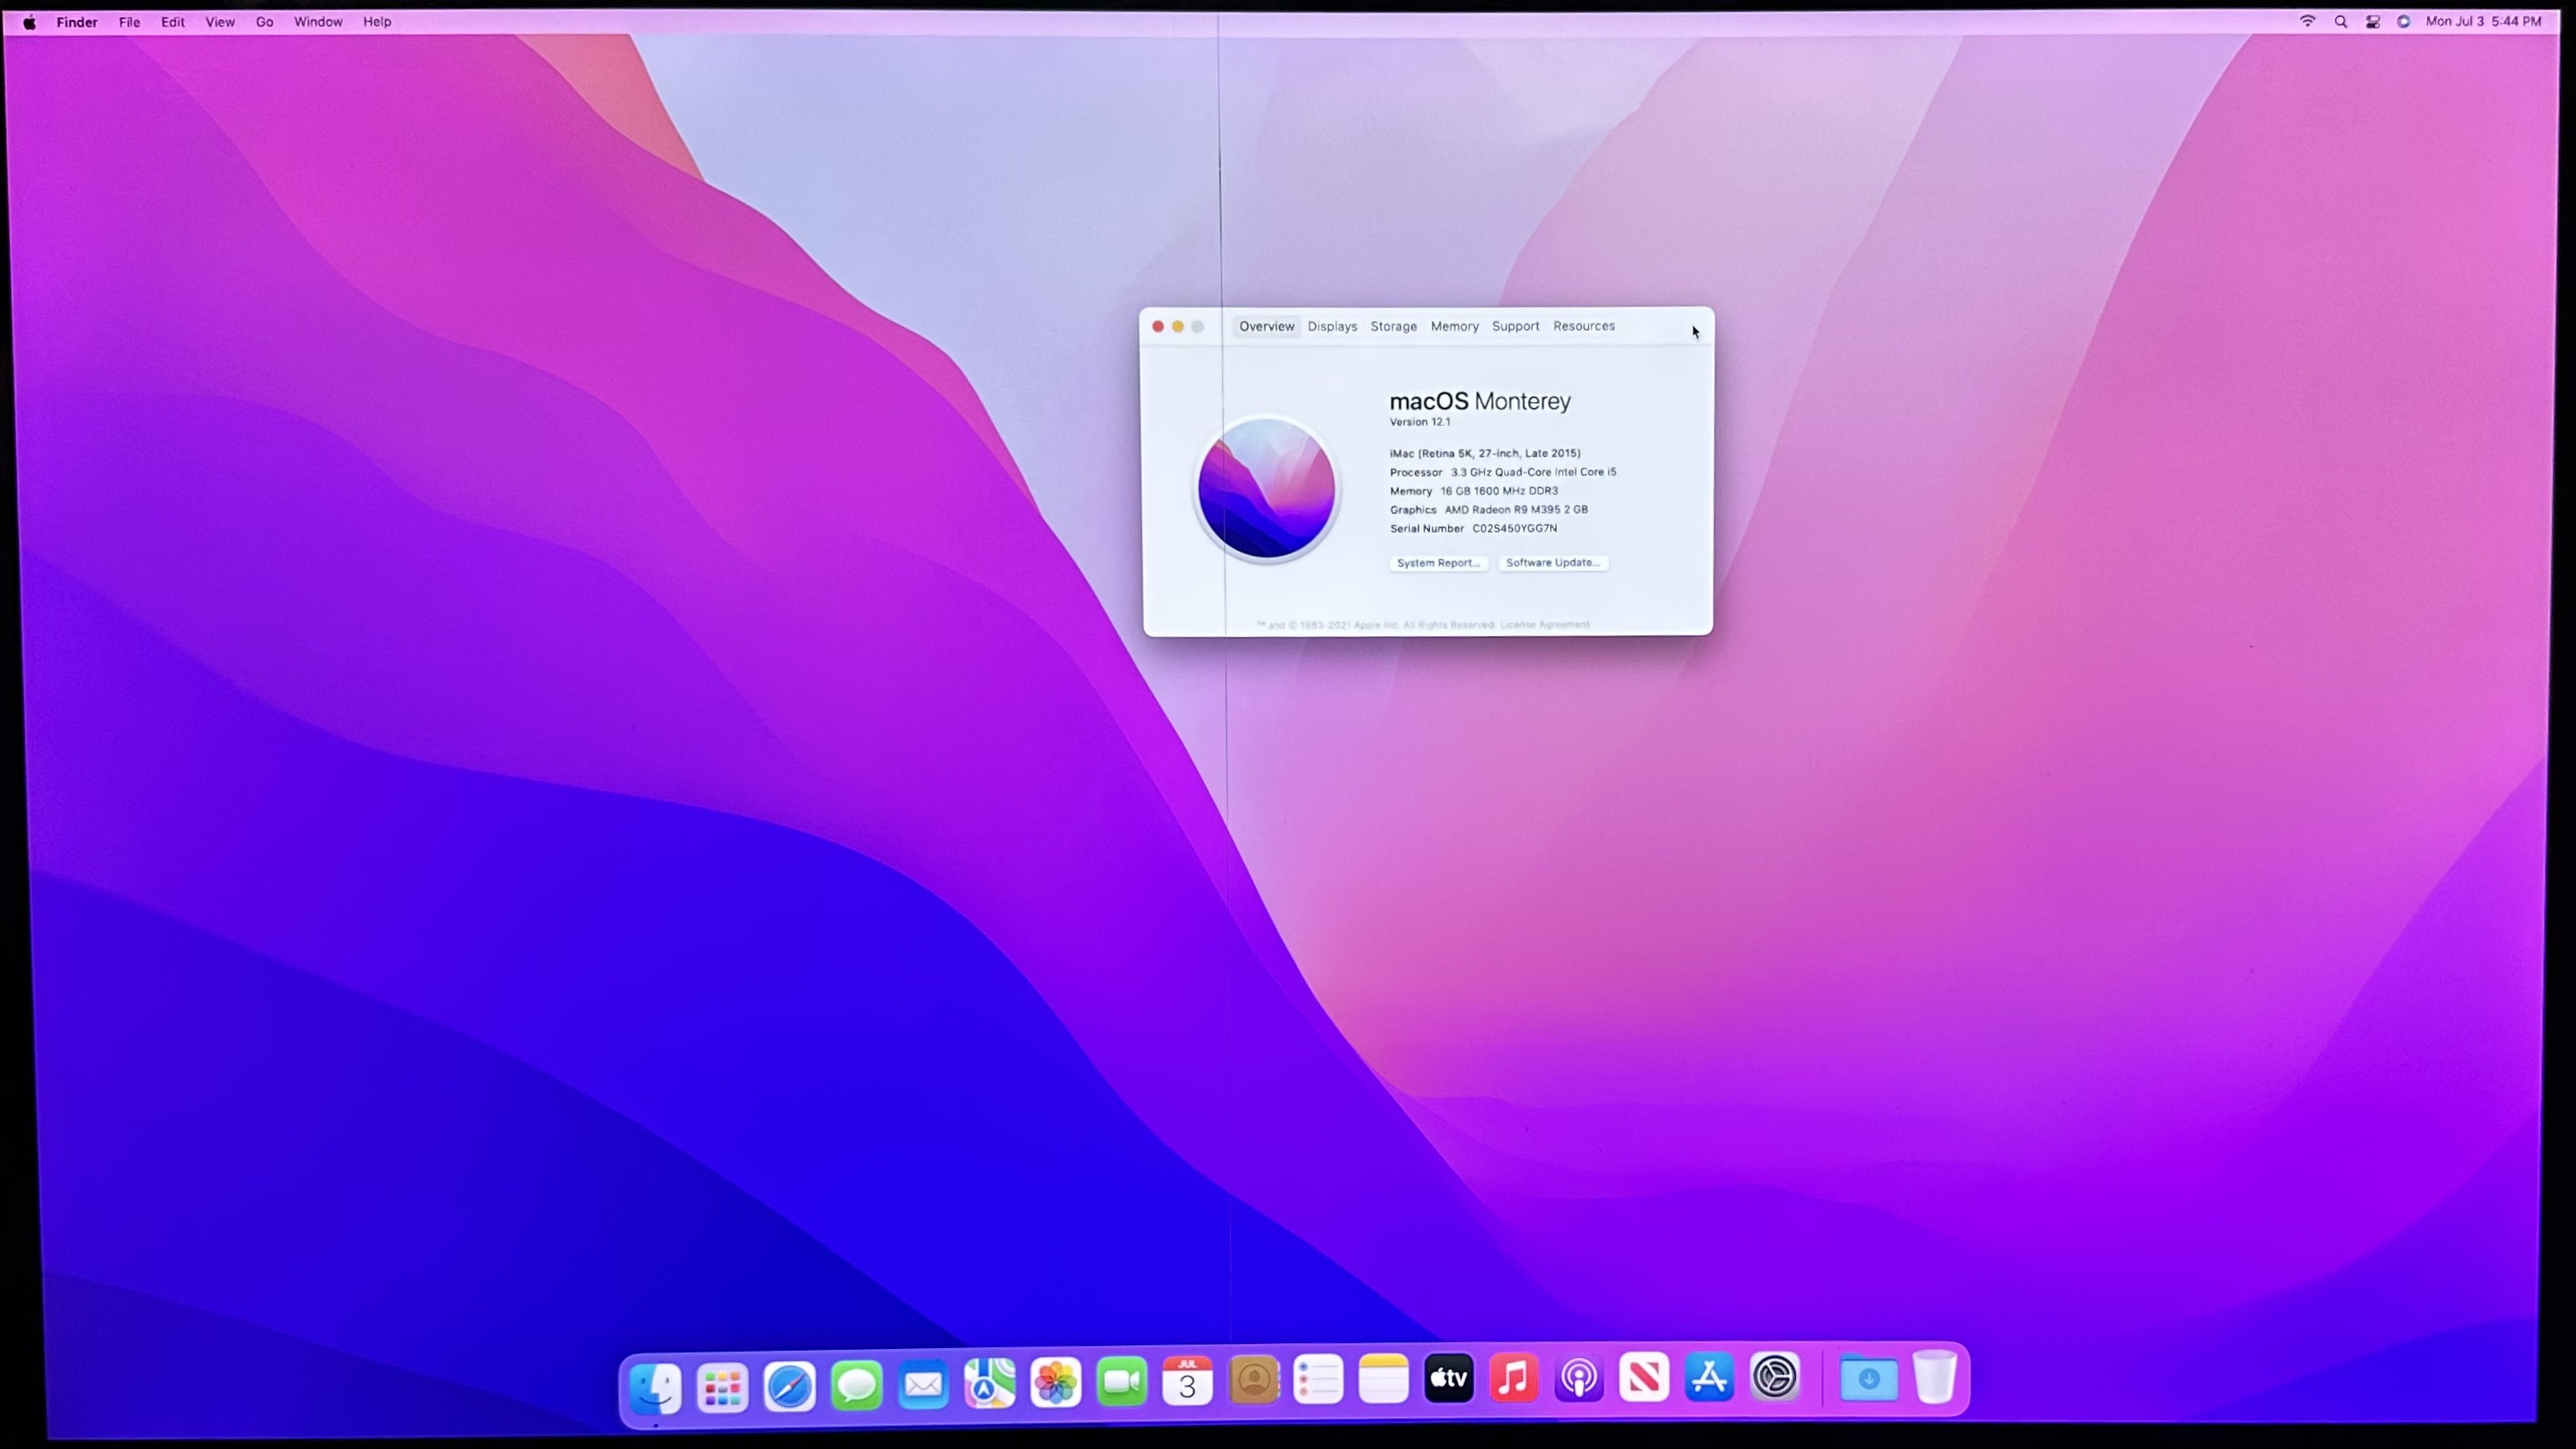2576x1449 pixels.
Task: Click the Software Update button
Action: (x=1552, y=562)
